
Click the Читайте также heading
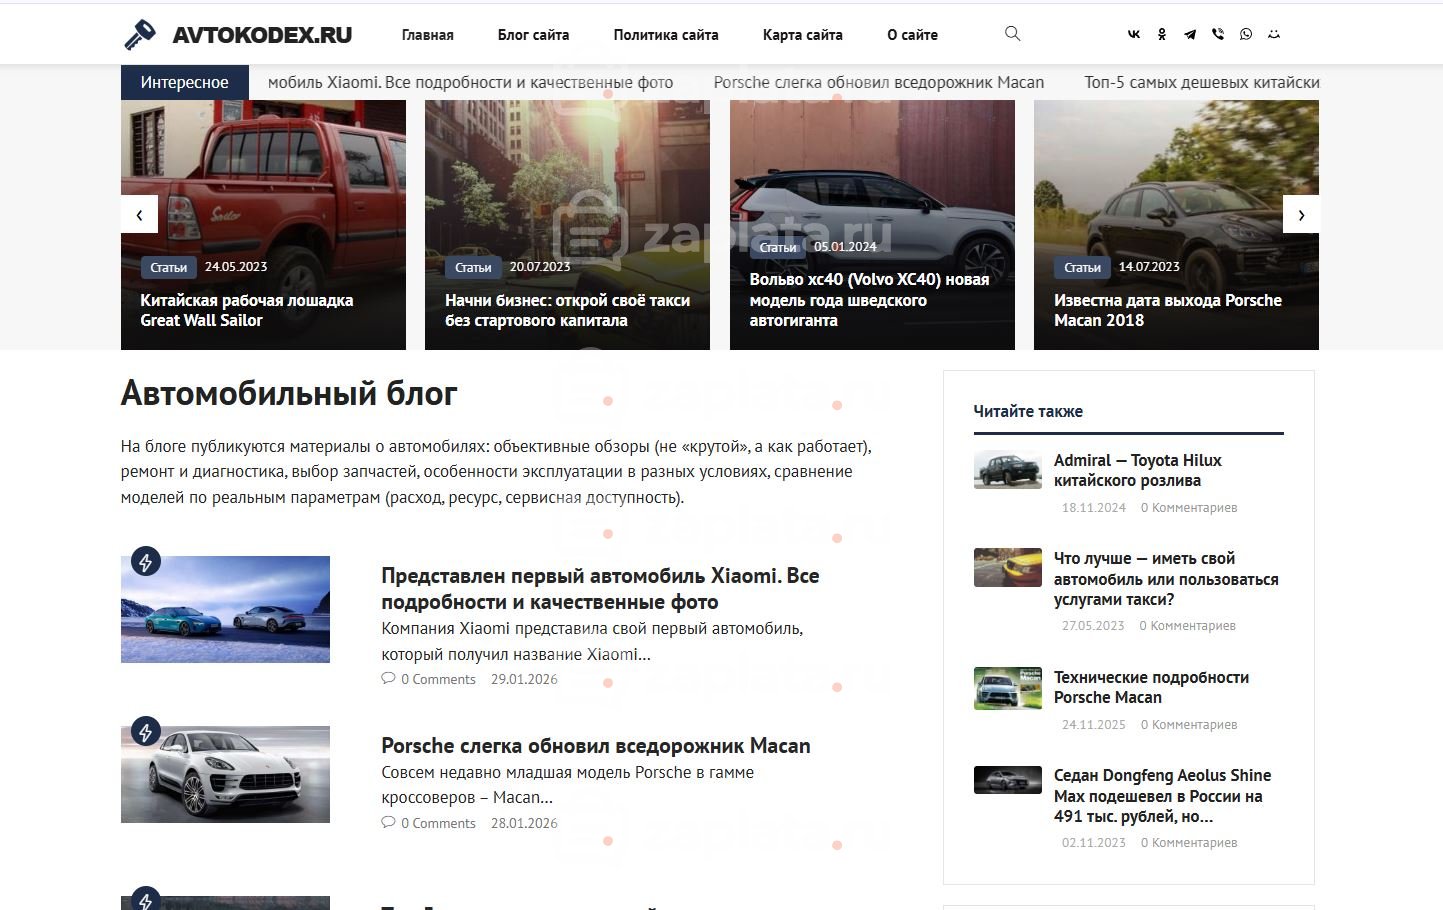[1028, 411]
